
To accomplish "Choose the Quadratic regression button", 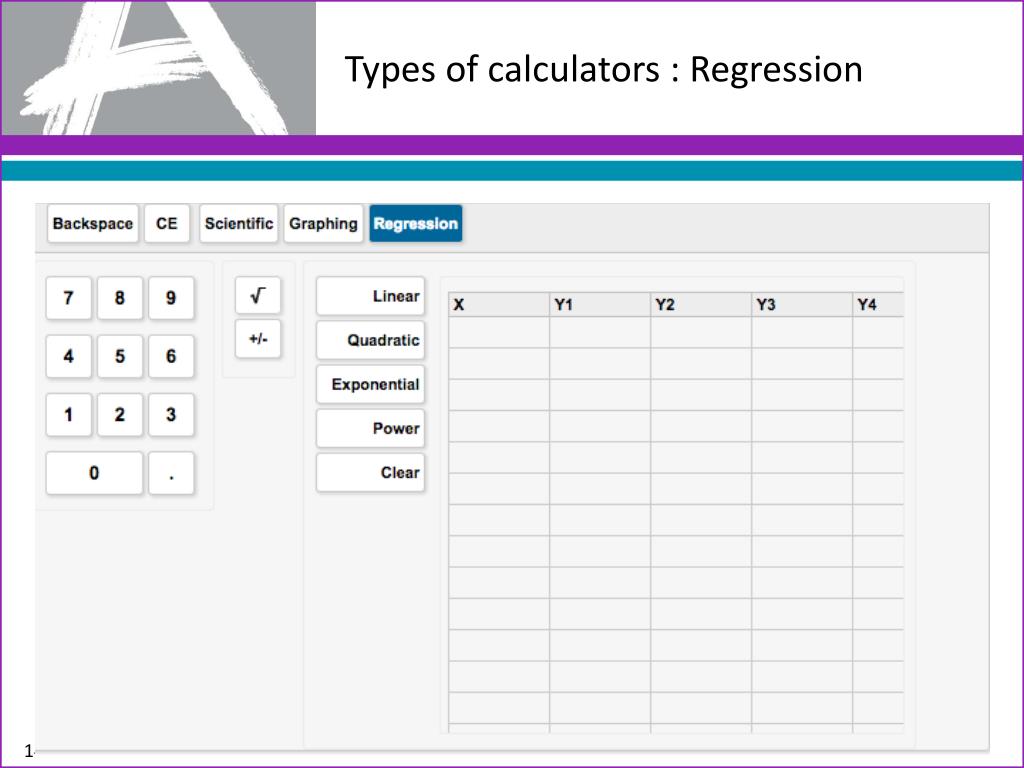I will coord(371,340).
